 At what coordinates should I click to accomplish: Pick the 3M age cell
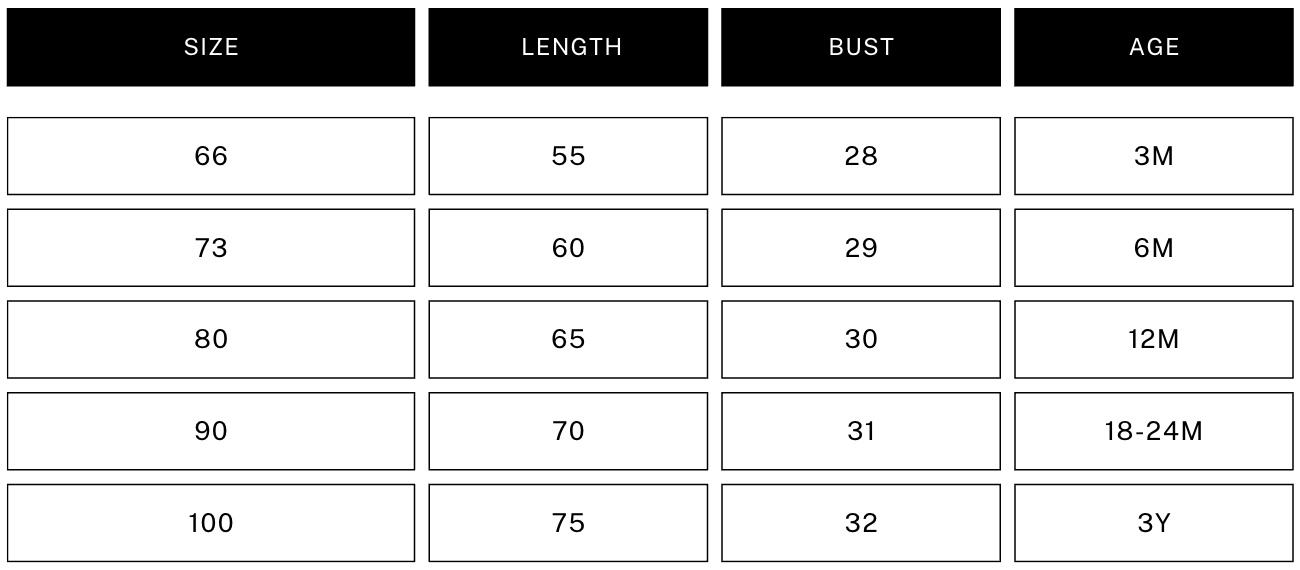tap(1154, 156)
